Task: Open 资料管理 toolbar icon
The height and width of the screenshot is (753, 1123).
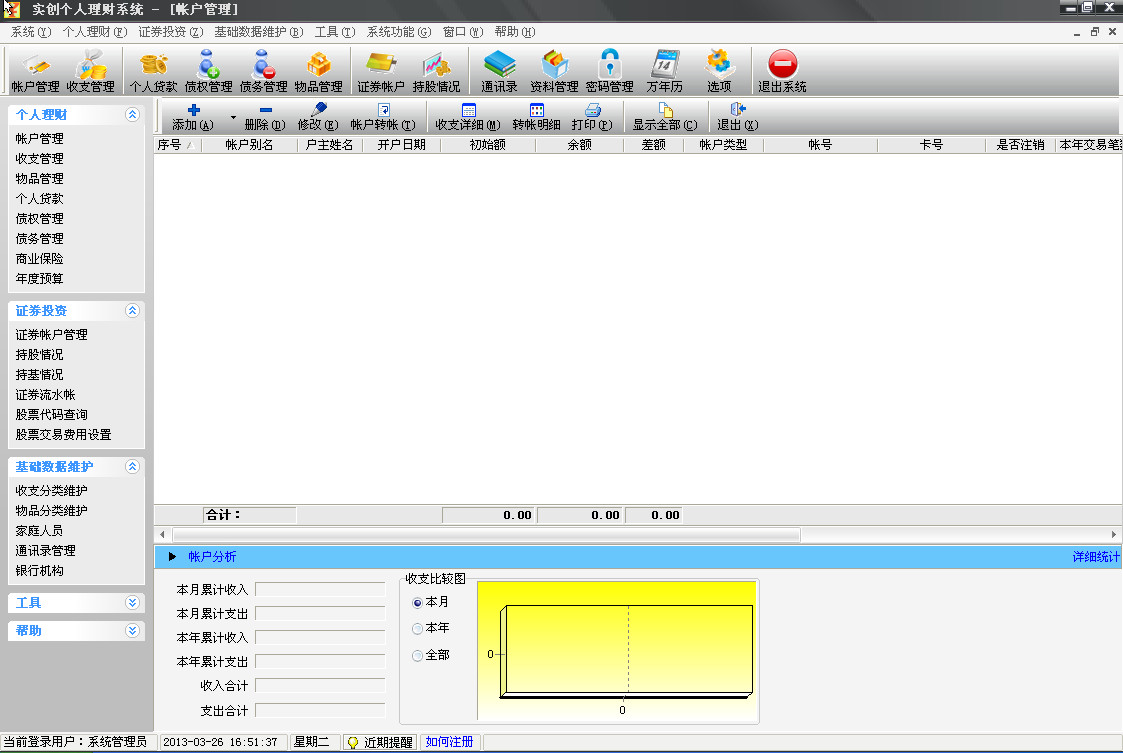Action: pos(554,71)
